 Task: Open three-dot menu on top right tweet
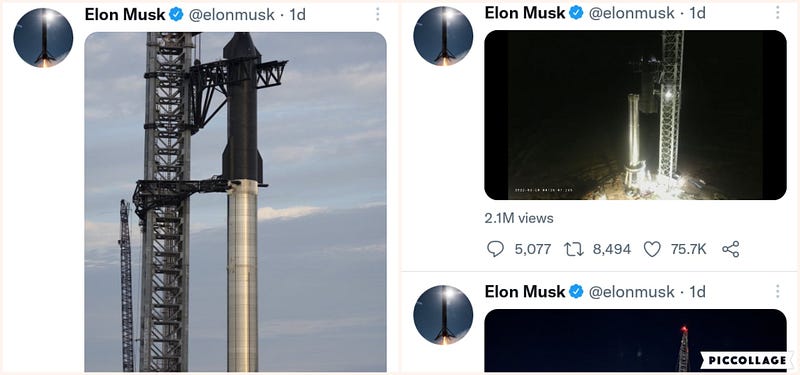(778, 12)
